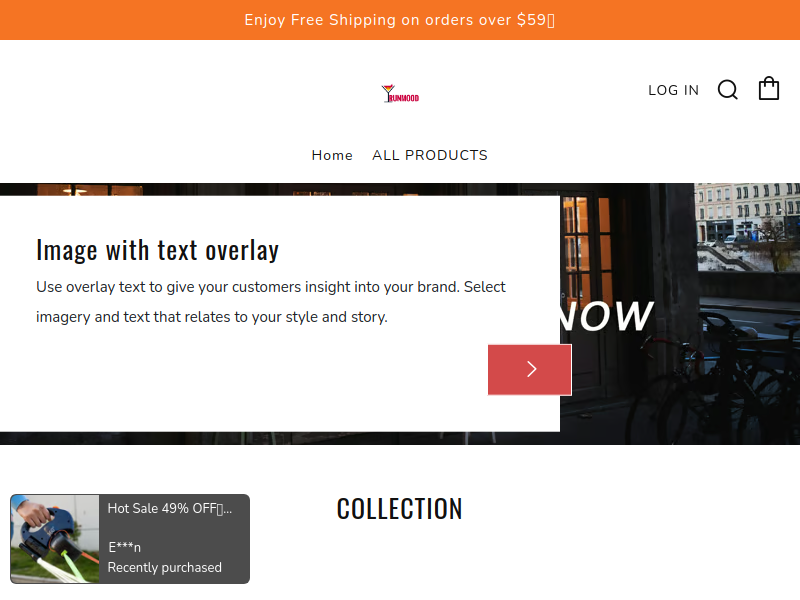Viewport: 800px width, 600px height.
Task: Click the white text overlay card
Action: pos(280,314)
